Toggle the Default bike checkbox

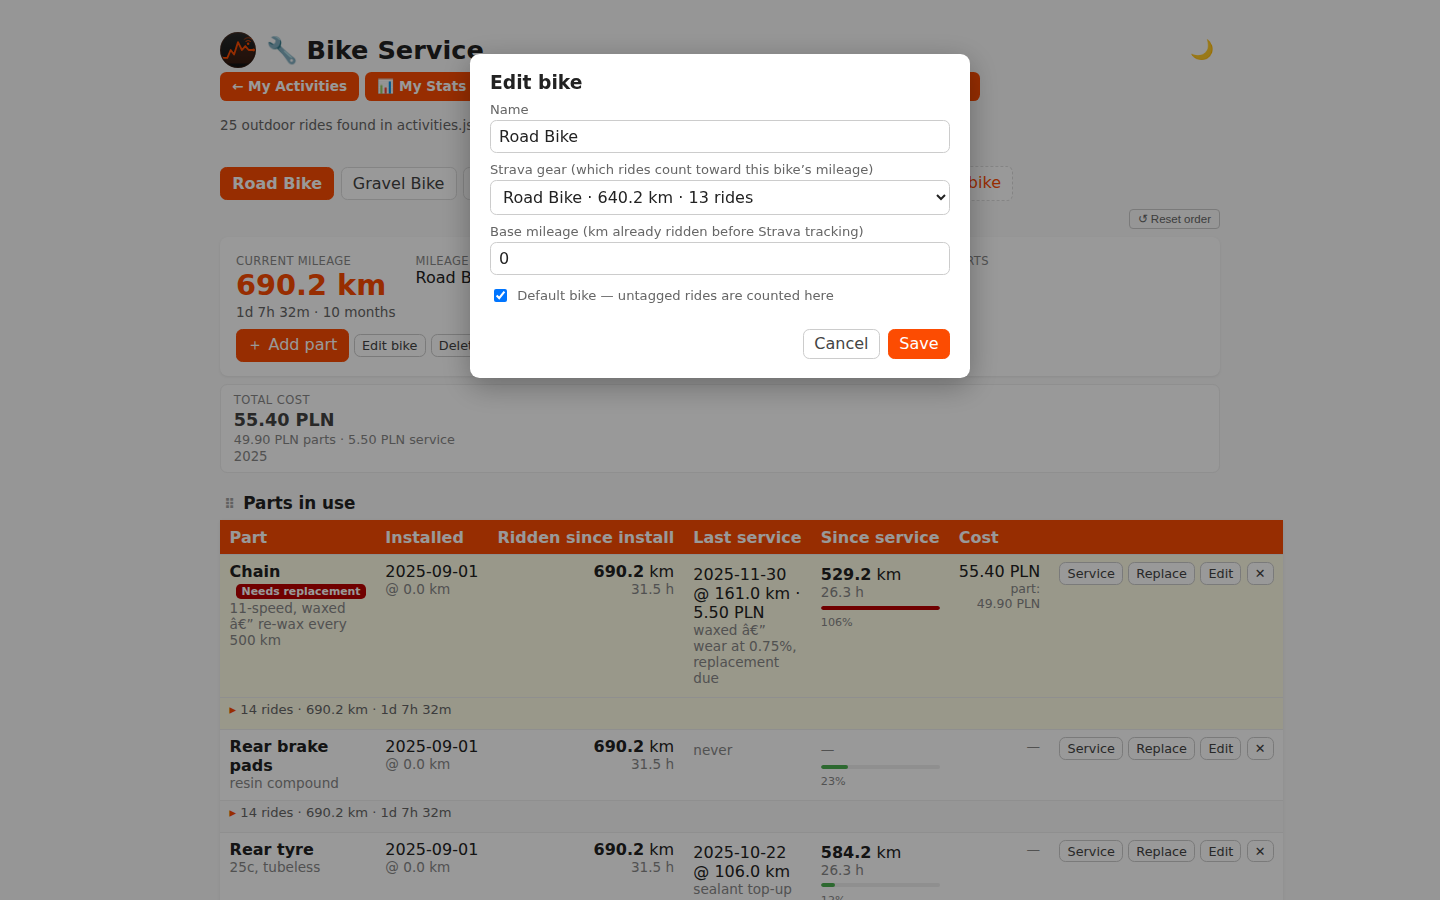[500, 296]
